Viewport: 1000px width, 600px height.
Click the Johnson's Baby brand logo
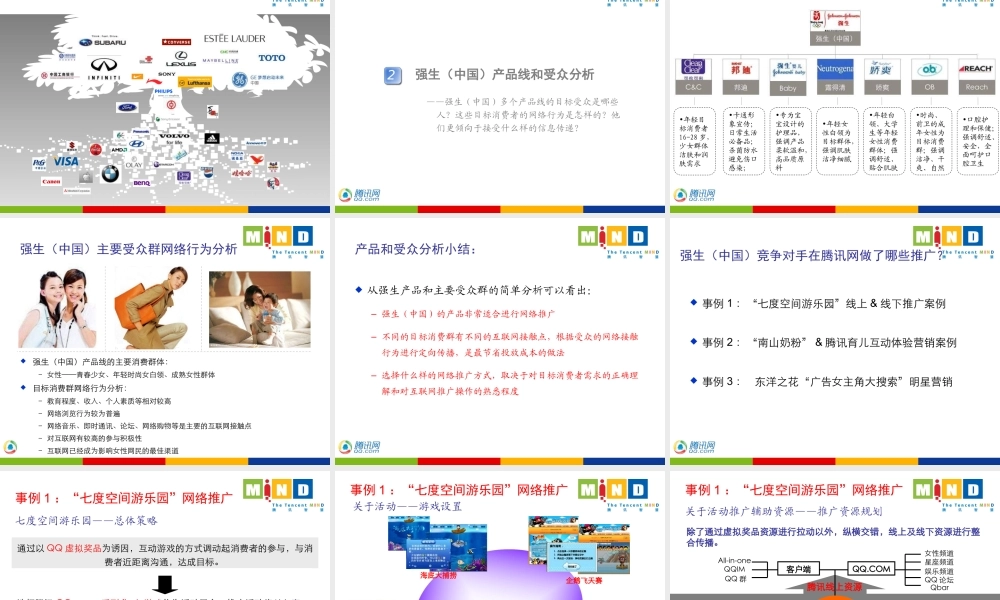click(788, 70)
